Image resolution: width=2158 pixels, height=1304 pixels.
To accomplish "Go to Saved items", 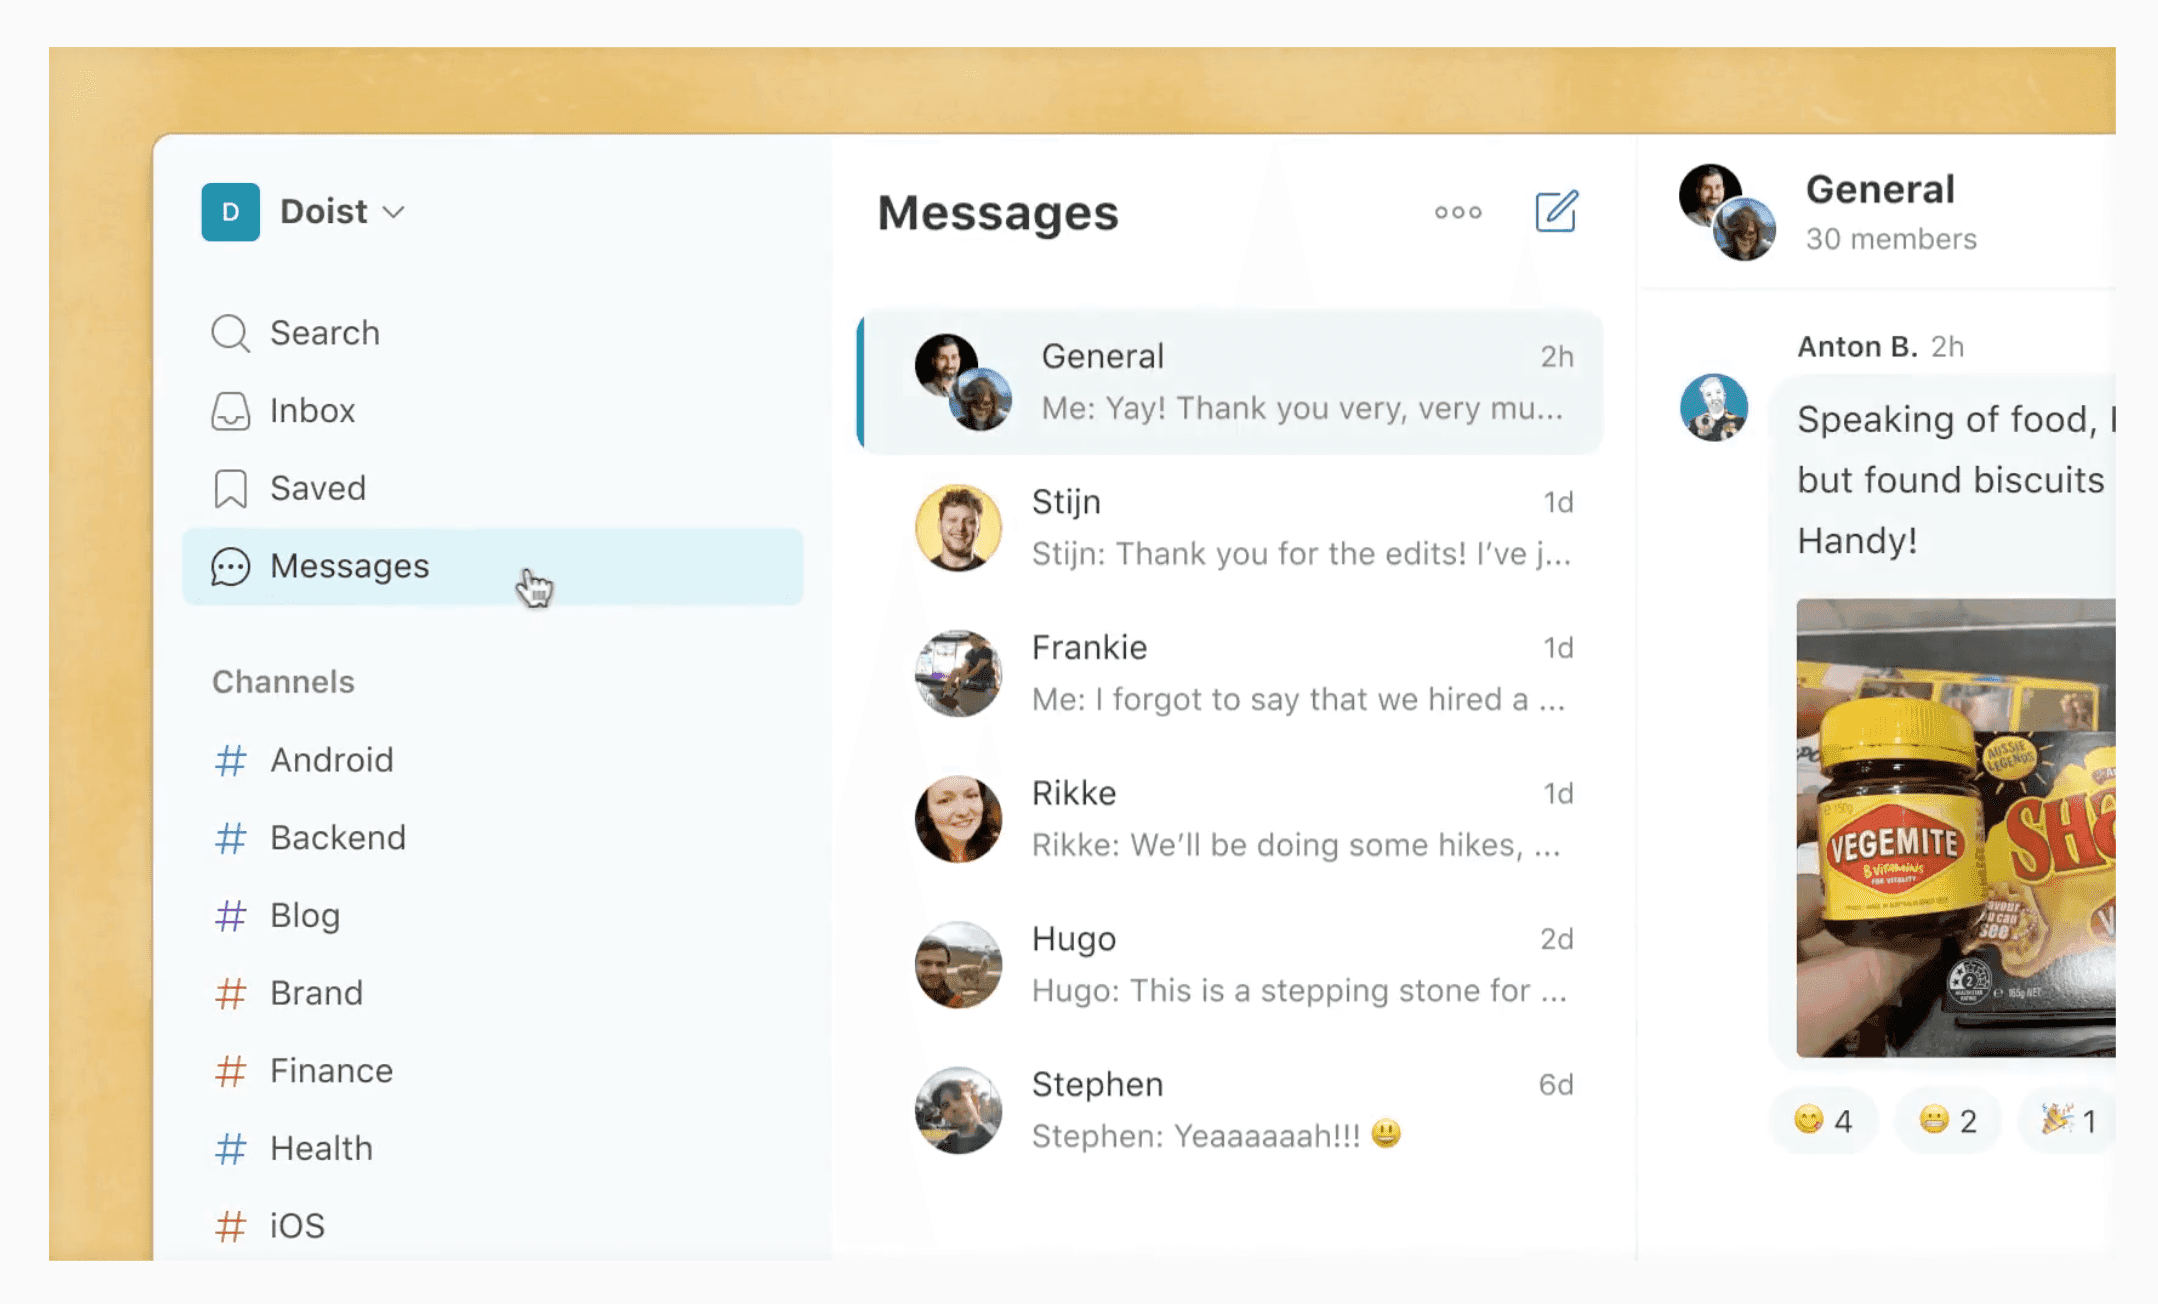I will [x=493, y=489].
